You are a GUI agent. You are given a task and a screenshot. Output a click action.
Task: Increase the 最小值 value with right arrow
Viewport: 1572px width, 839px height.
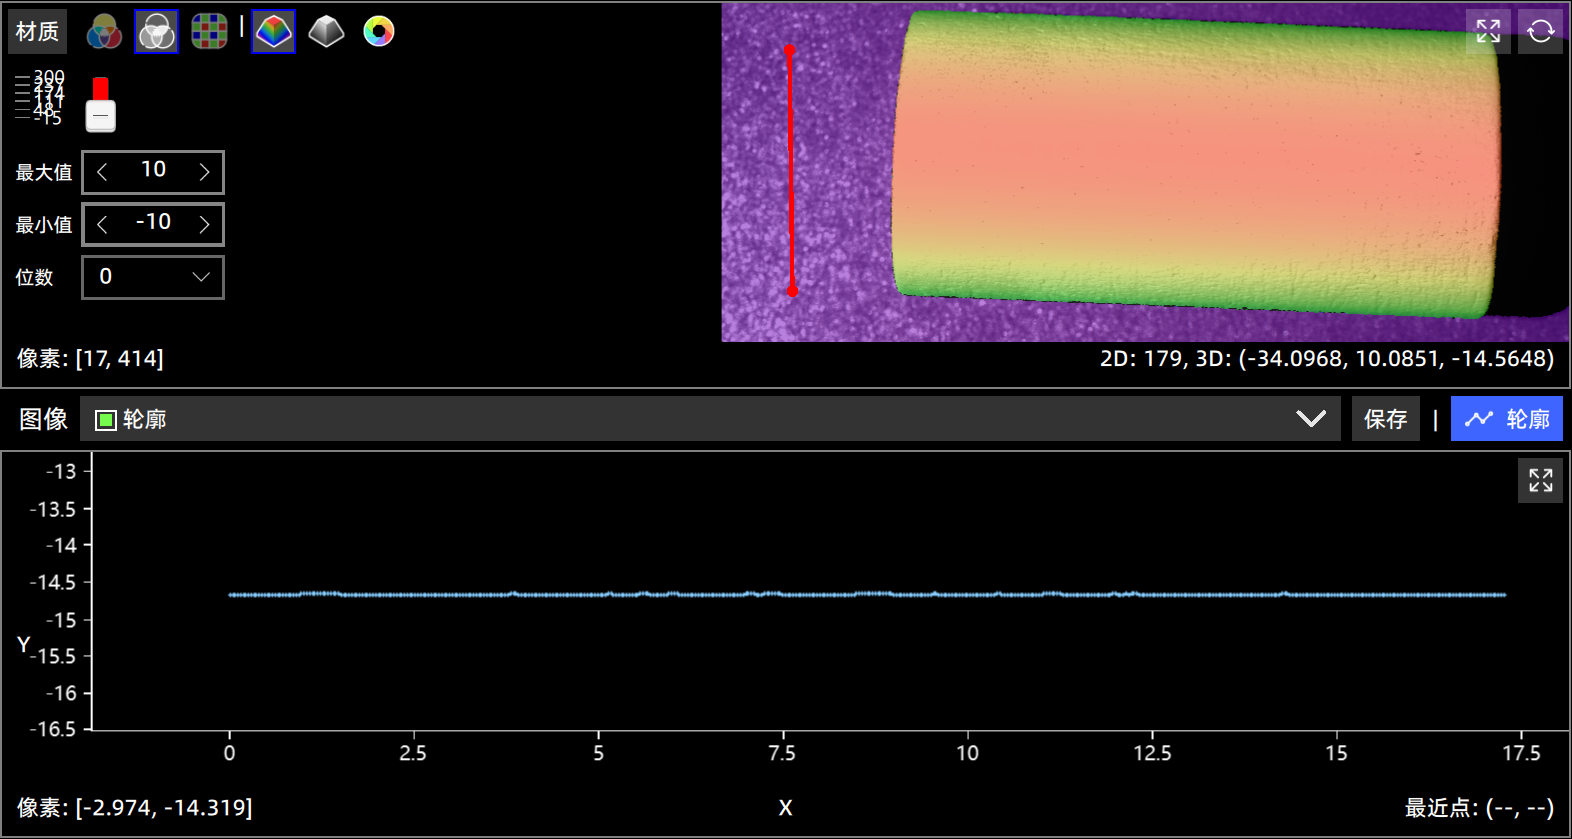(x=205, y=225)
